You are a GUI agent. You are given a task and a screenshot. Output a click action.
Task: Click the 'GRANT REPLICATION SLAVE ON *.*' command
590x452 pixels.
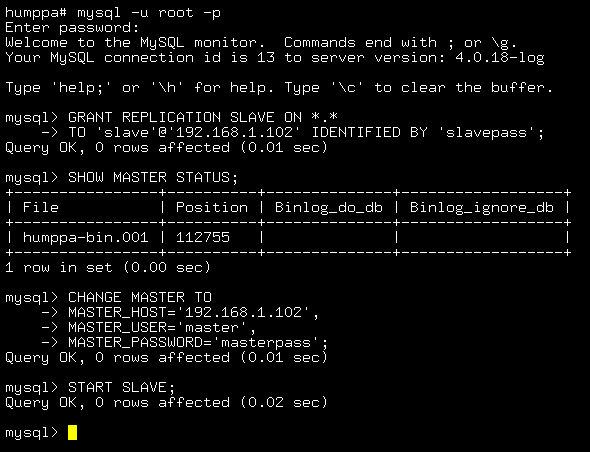203,117
